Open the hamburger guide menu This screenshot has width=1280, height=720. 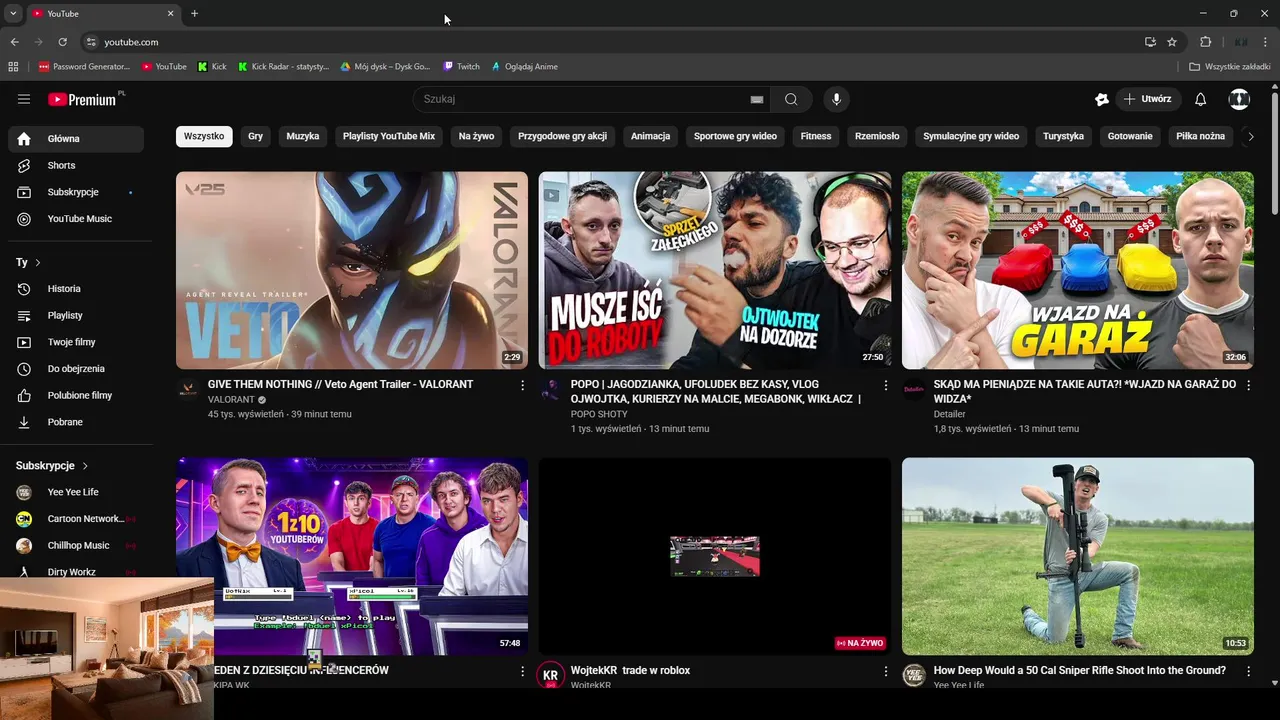pyautogui.click(x=24, y=99)
